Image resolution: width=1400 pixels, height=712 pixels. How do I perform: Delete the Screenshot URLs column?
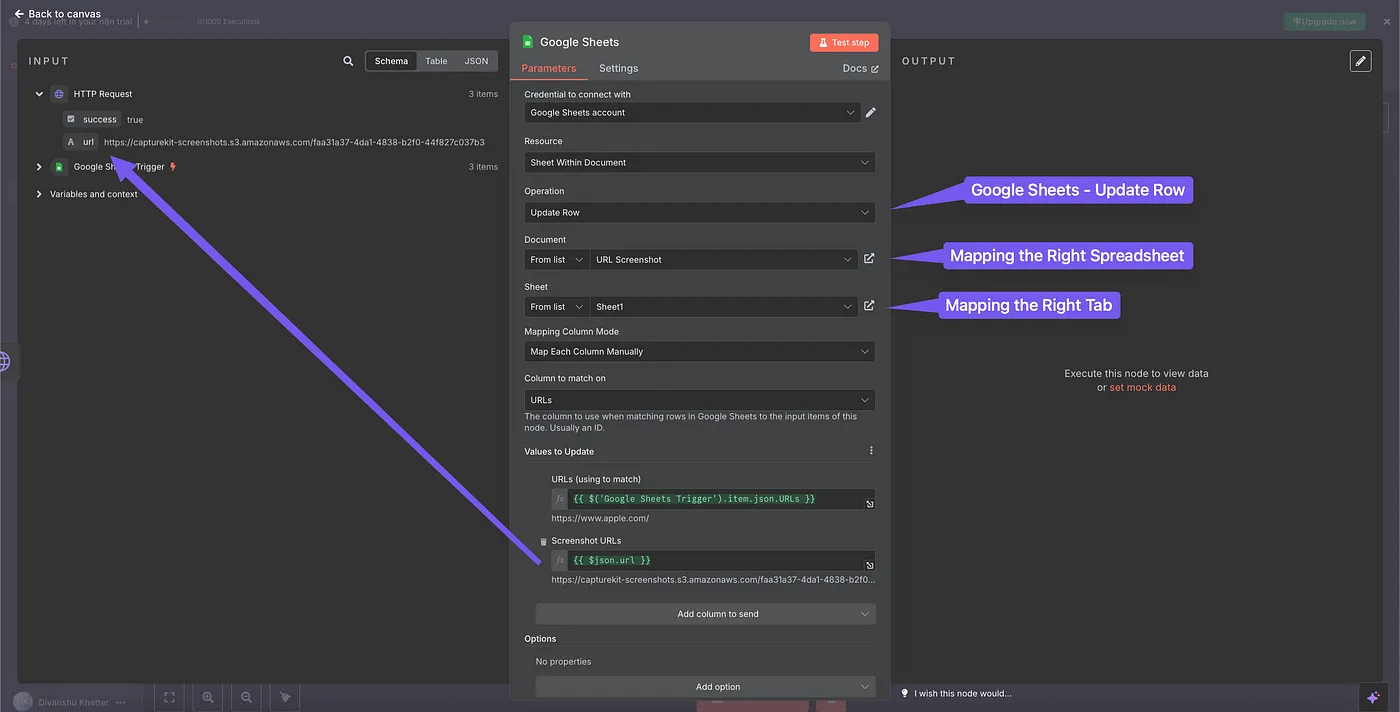coord(543,541)
